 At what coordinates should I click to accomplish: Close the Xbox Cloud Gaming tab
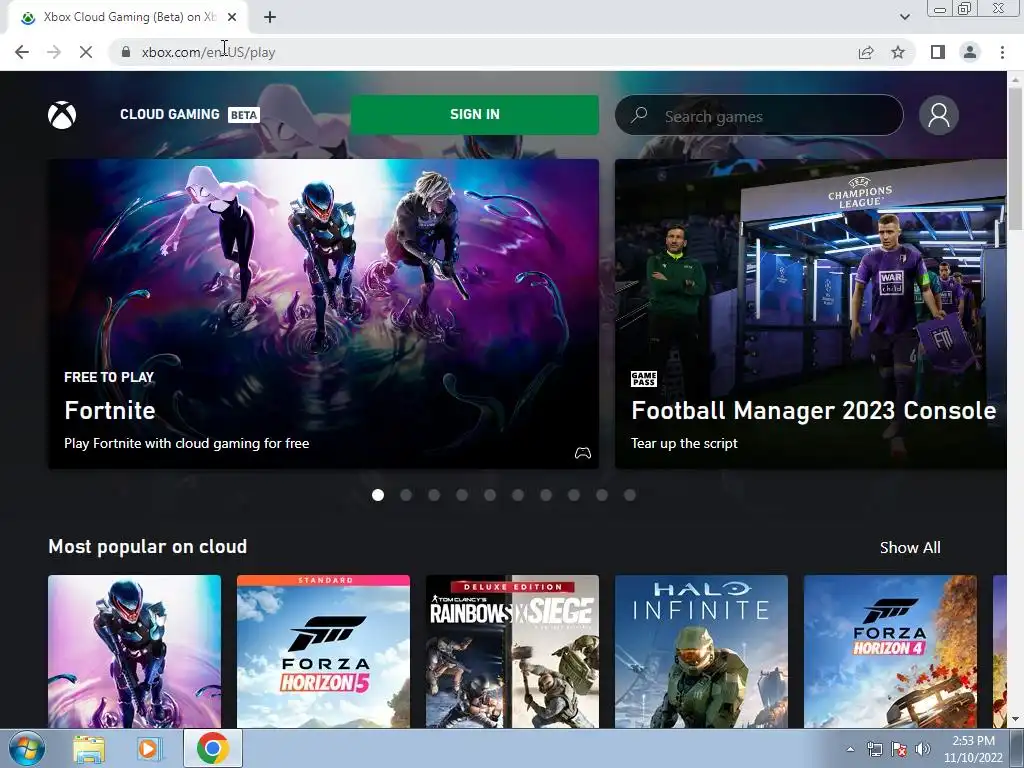click(232, 17)
